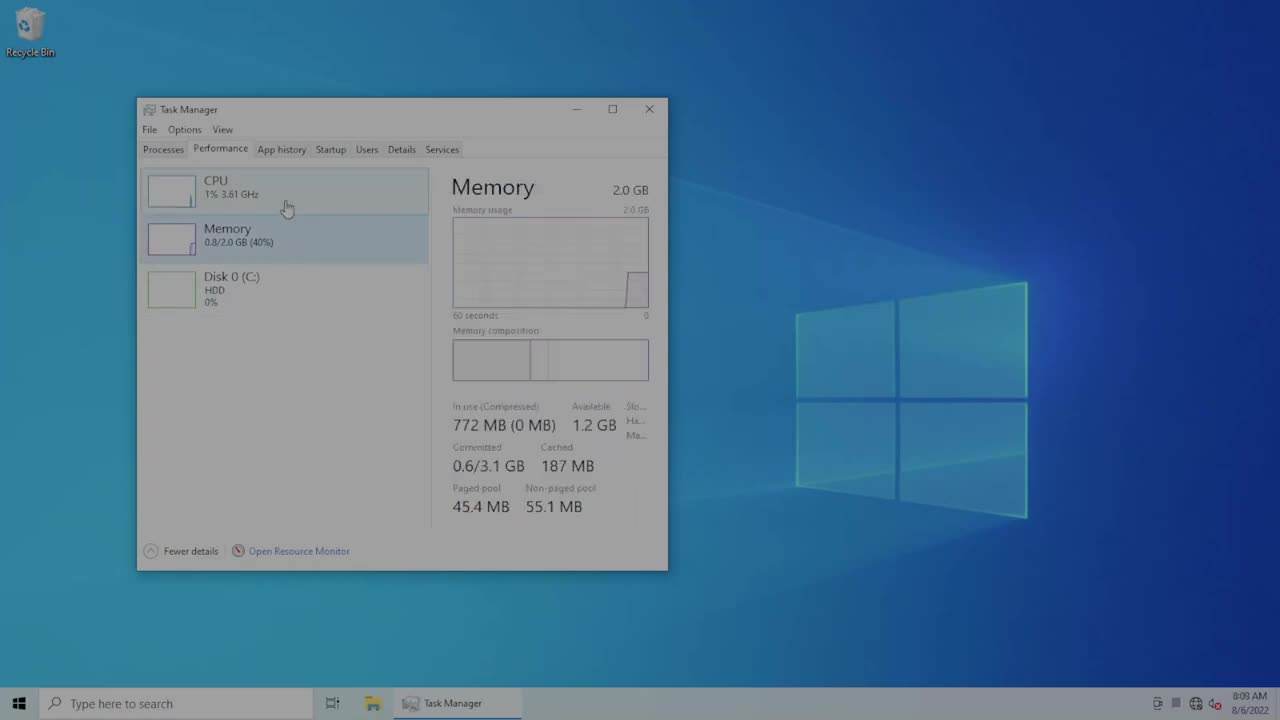
Task: Click the taskbar search box
Action: tap(176, 704)
